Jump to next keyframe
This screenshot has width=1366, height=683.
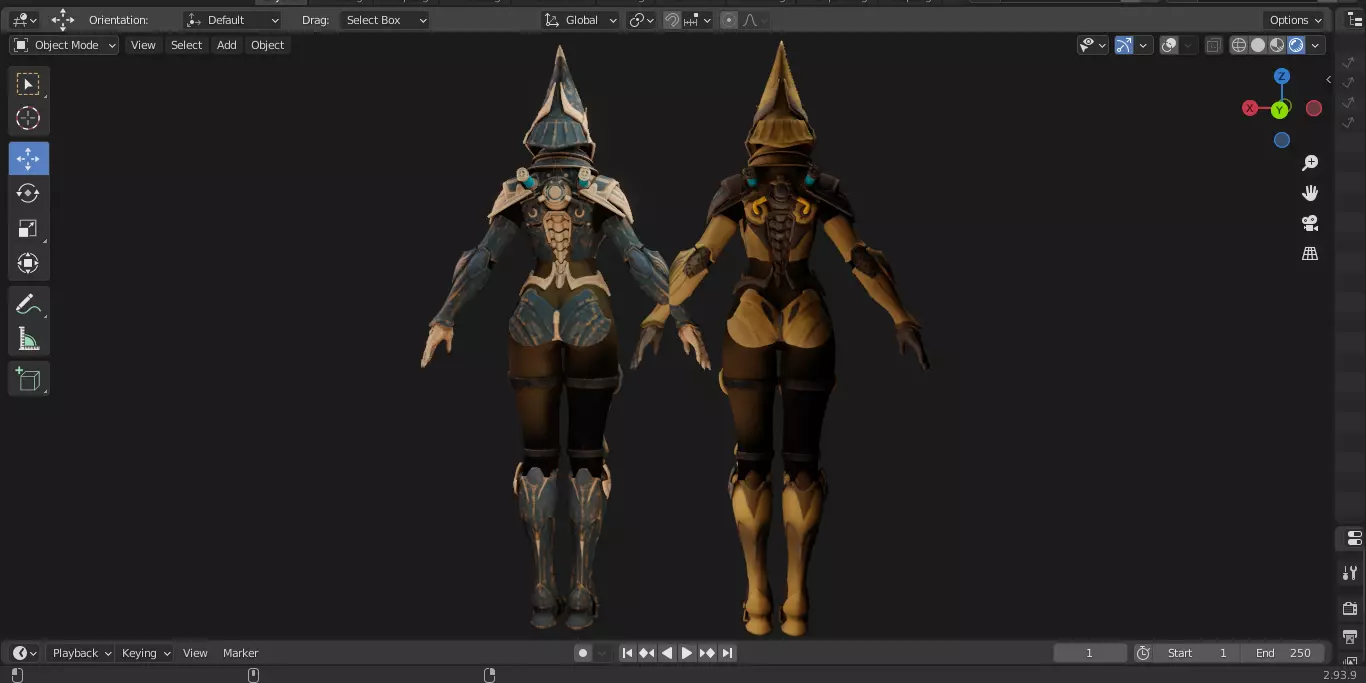tap(707, 653)
